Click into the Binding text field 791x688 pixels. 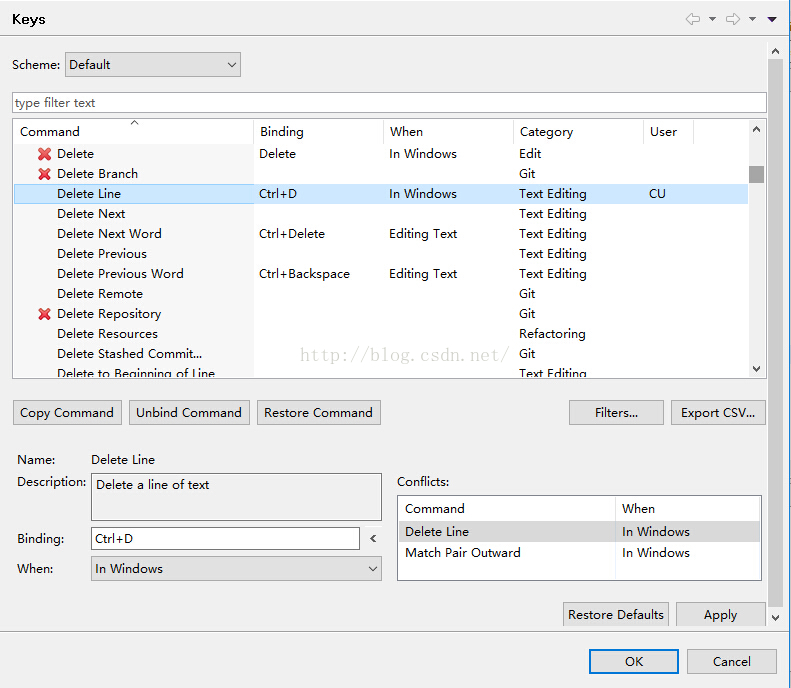tap(225, 539)
